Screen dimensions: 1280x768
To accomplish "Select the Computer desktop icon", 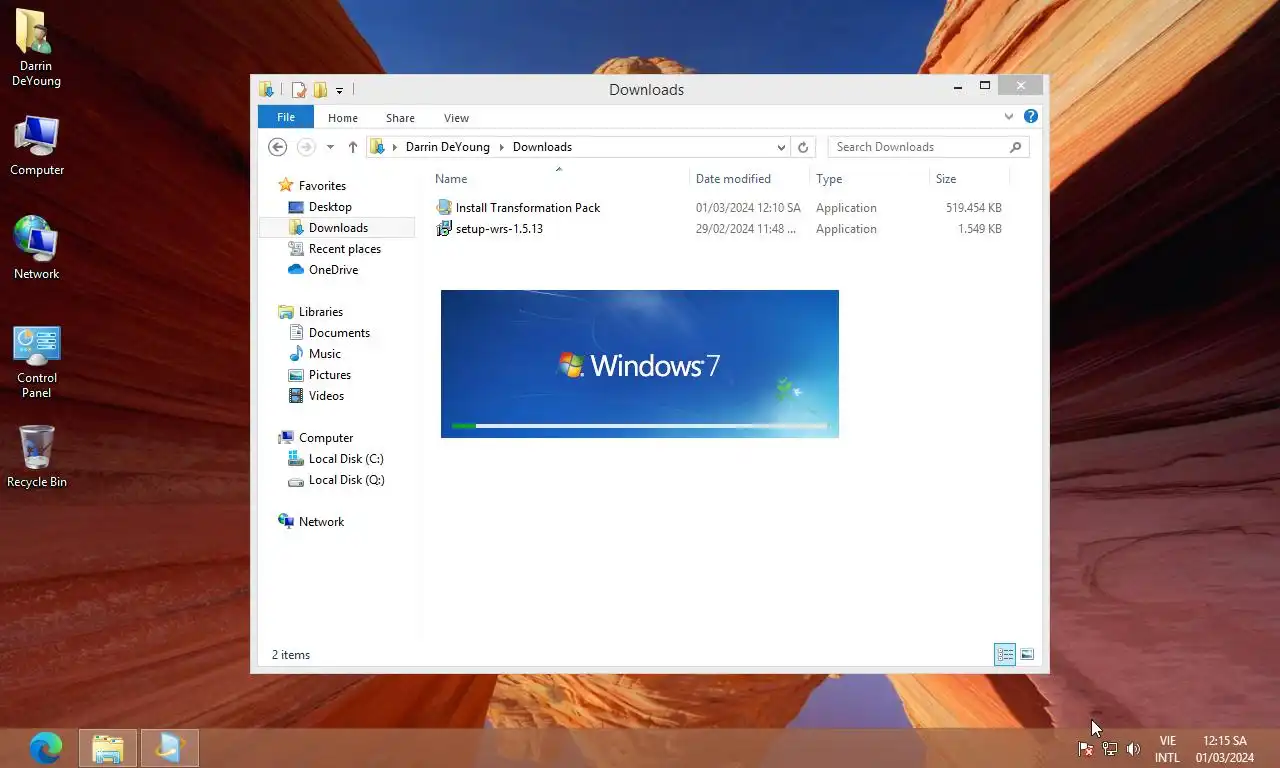I will click(x=37, y=146).
